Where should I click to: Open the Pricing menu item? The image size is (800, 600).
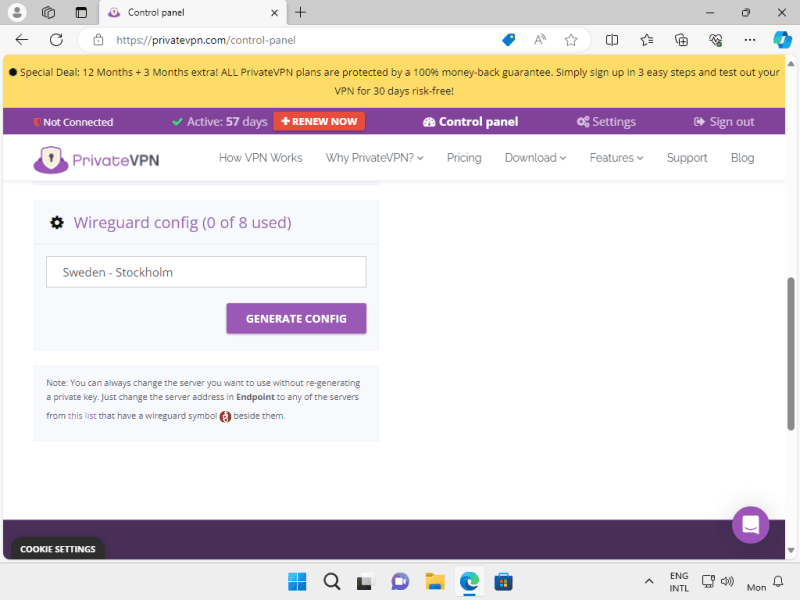click(x=464, y=158)
